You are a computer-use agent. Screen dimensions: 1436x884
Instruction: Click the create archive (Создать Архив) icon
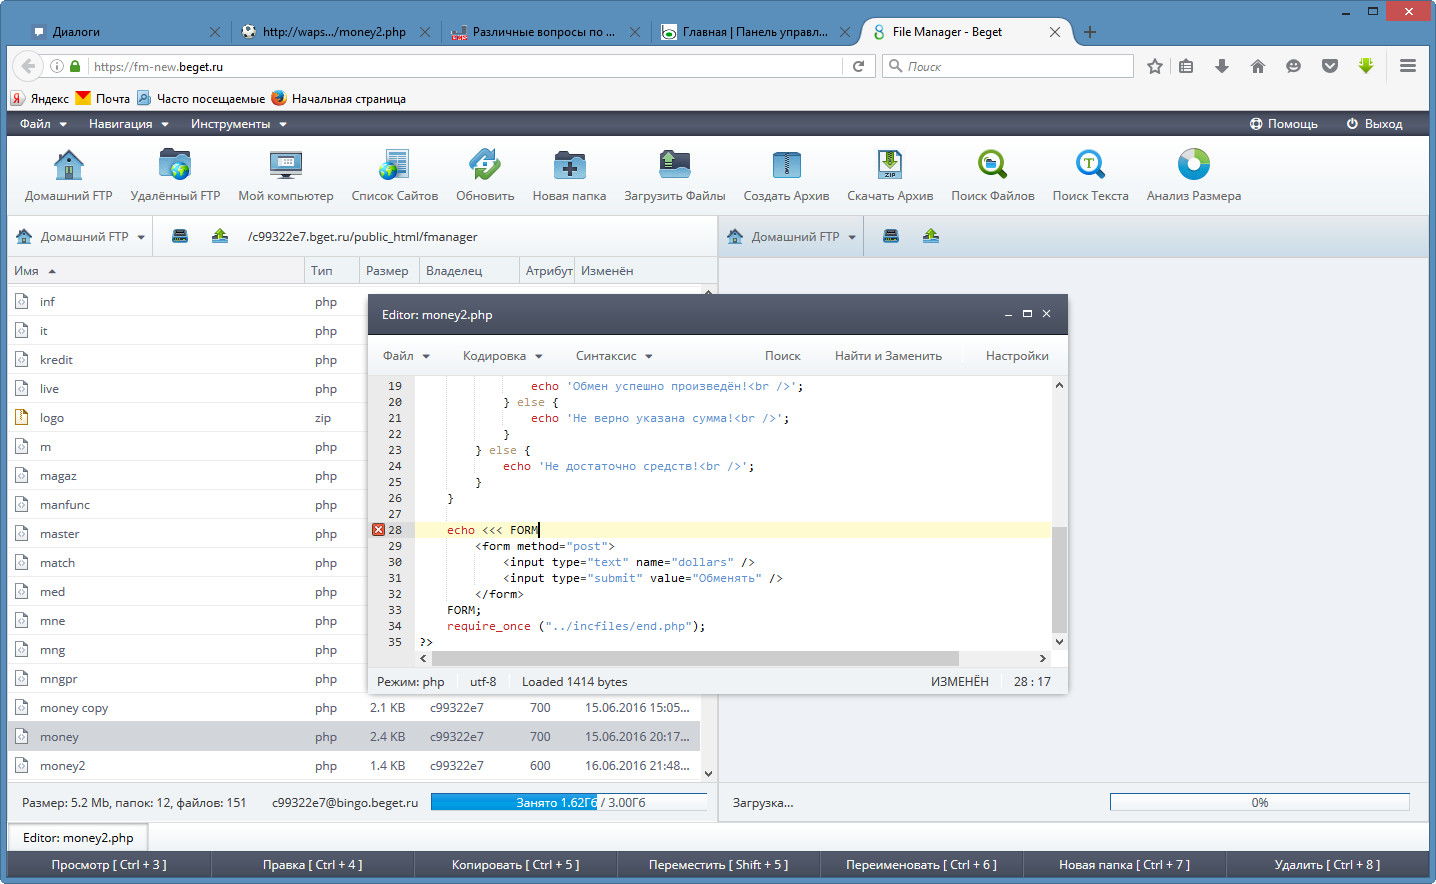point(786,165)
